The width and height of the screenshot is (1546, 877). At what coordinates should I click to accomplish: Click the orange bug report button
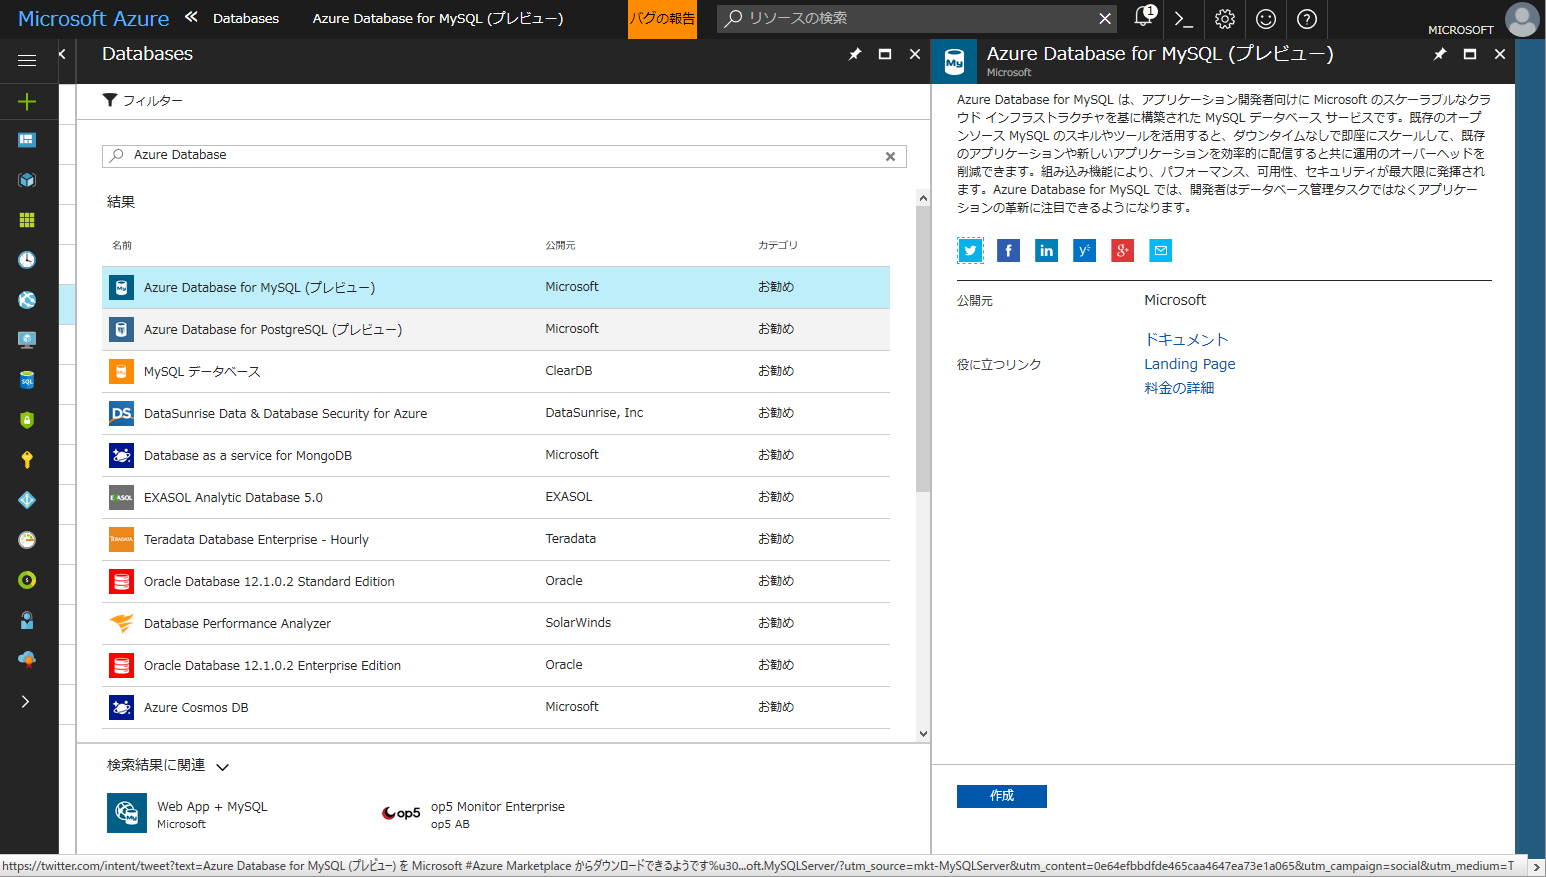point(662,19)
